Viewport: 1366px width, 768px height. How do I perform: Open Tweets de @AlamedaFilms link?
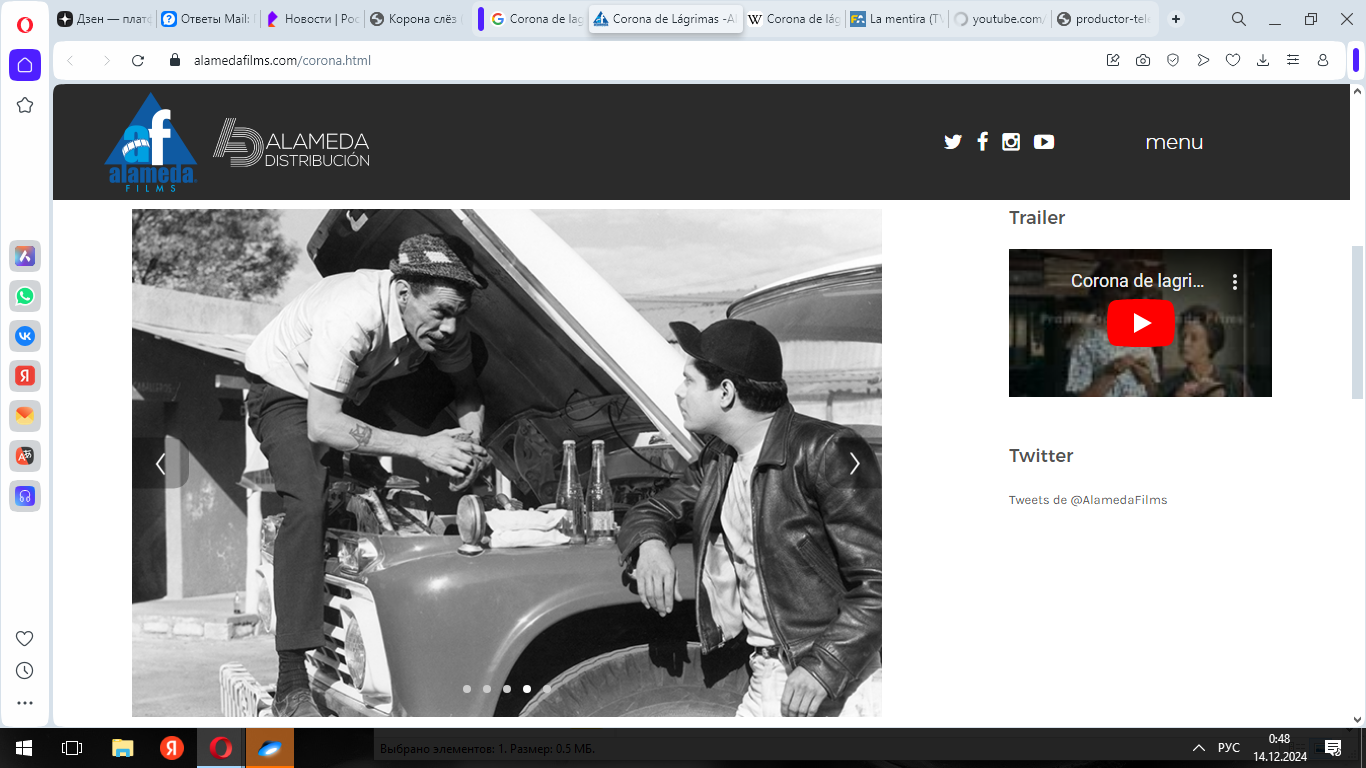(x=1088, y=500)
